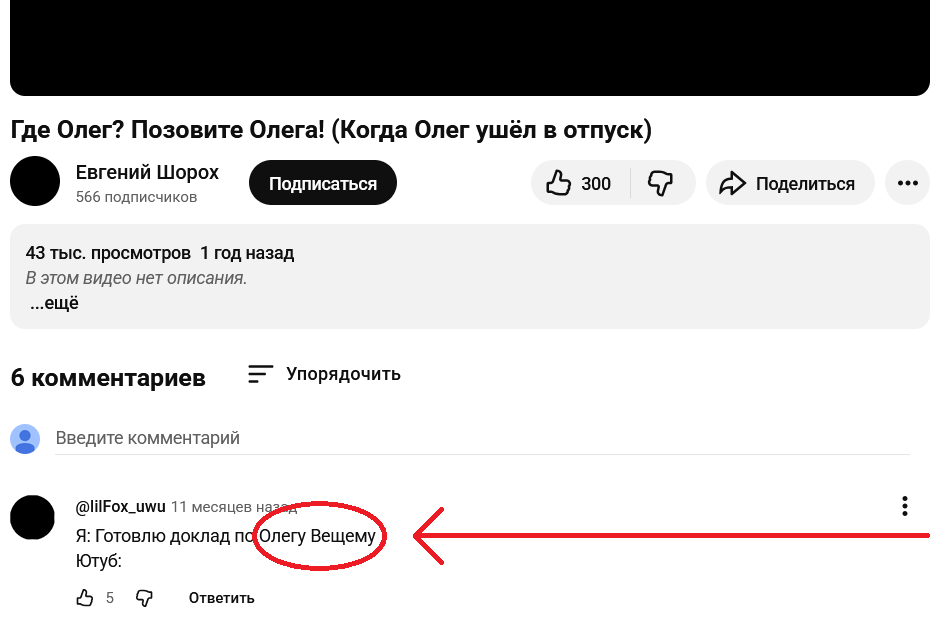Like the video with 300 likes

[578, 183]
